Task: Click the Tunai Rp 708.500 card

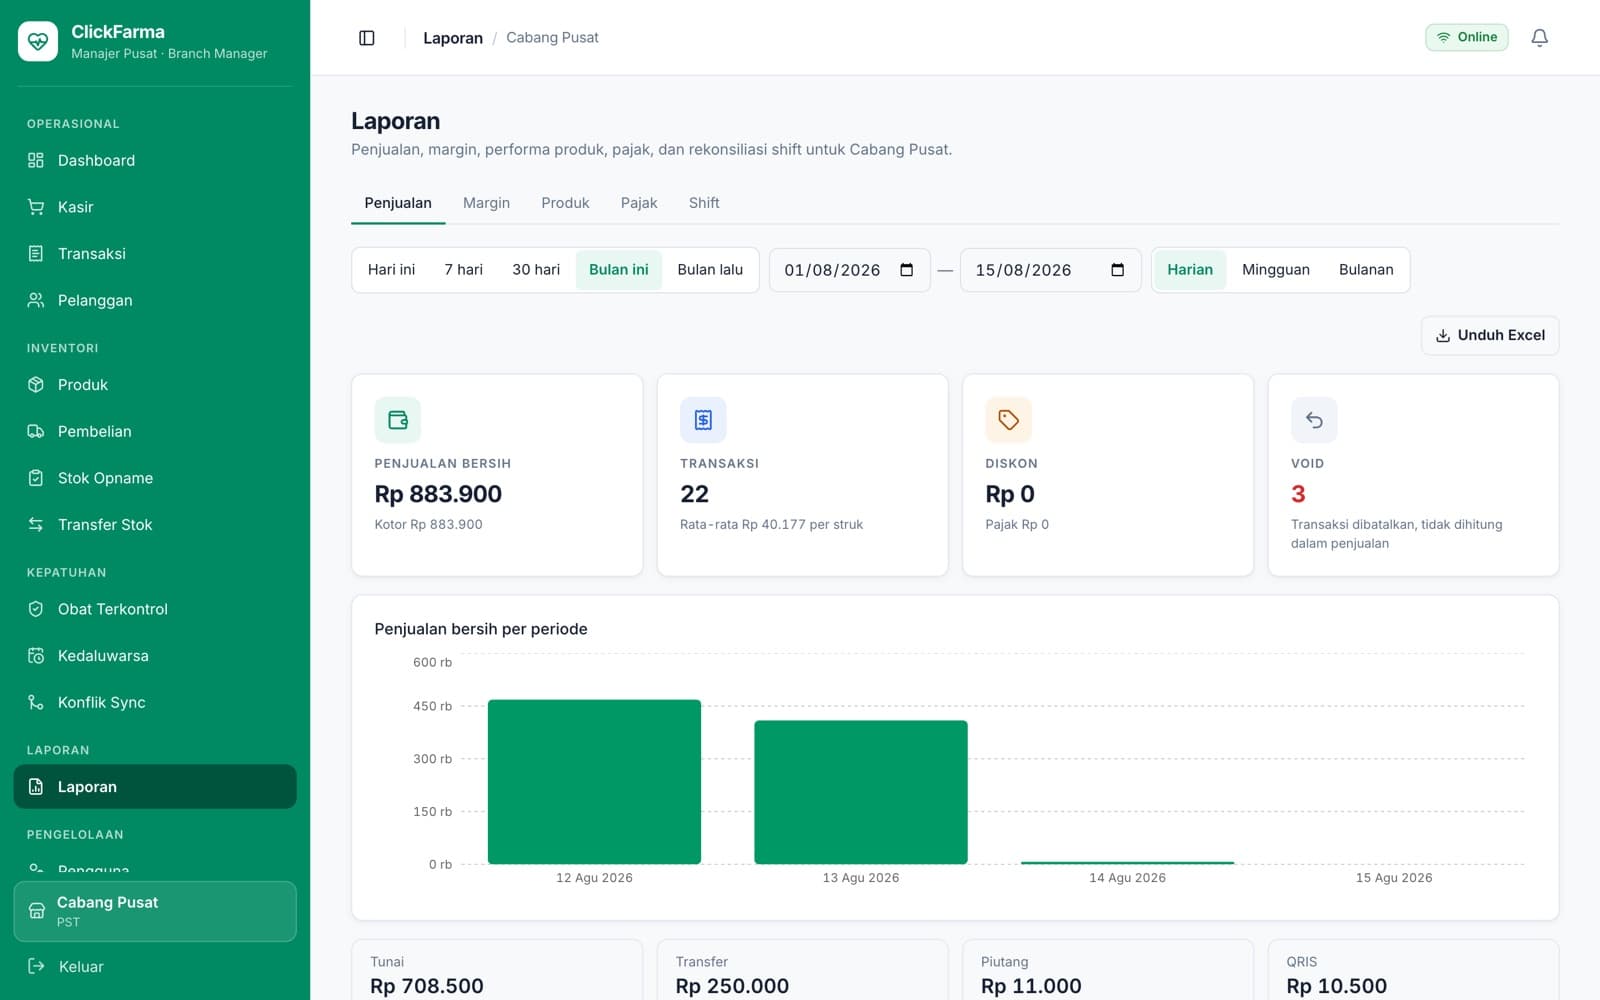Action: pyautogui.click(x=497, y=970)
